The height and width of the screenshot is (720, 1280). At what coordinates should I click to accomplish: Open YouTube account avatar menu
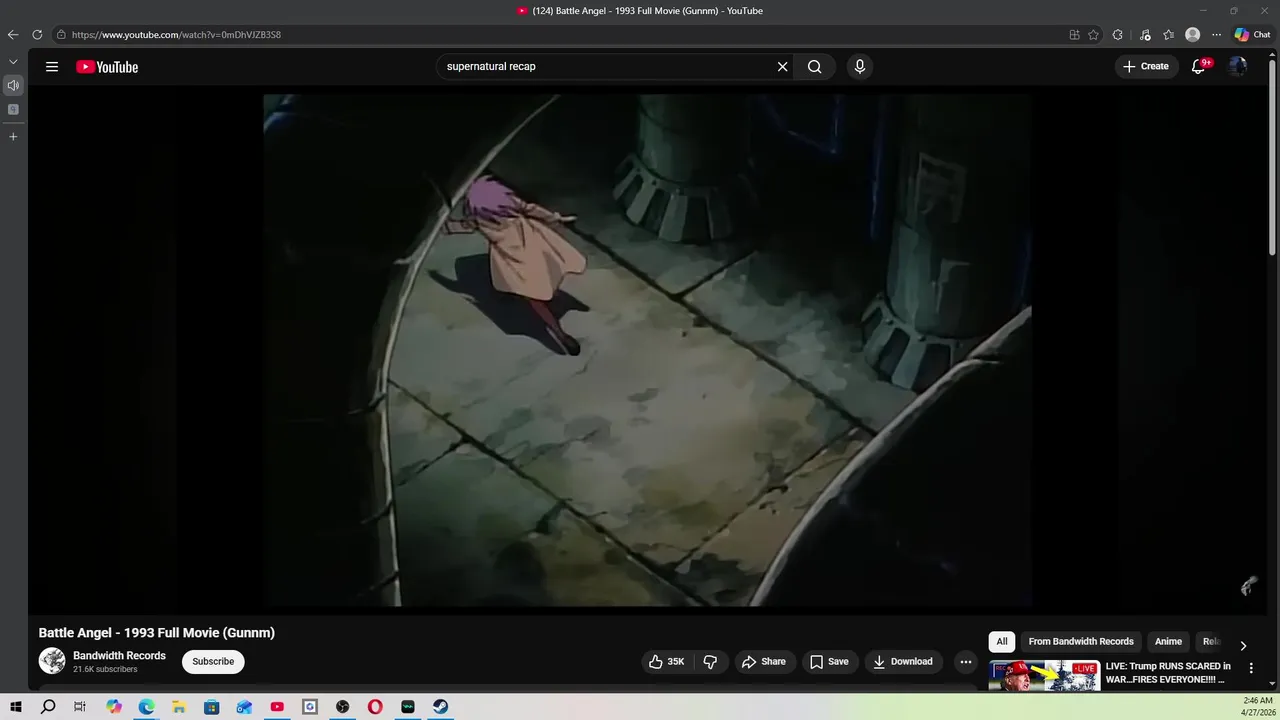[x=1238, y=67]
